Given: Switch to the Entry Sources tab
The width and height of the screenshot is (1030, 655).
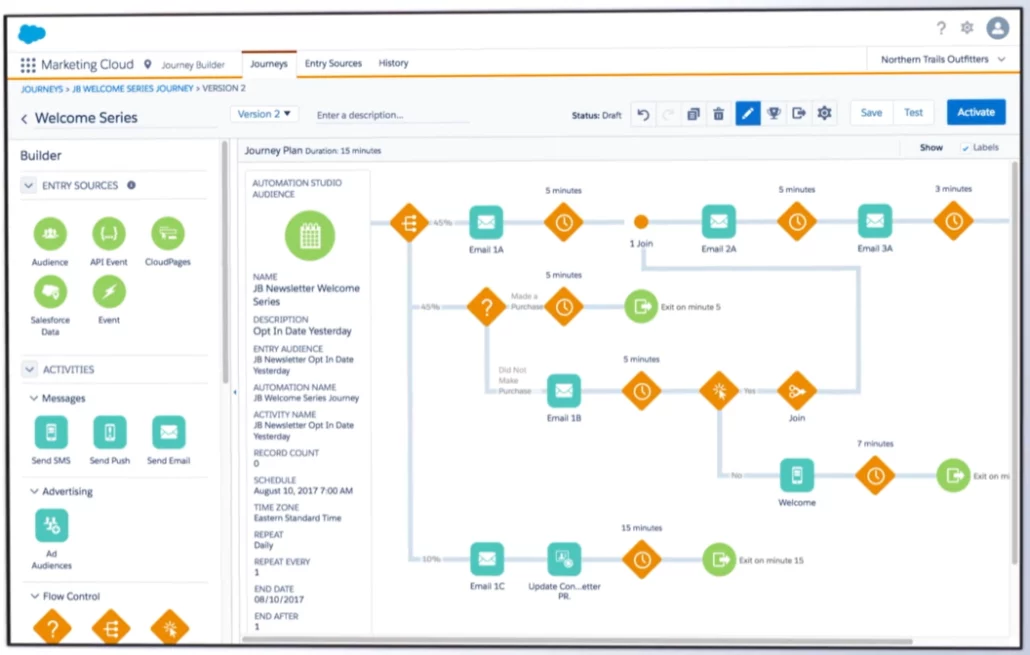Looking at the screenshot, I should [x=333, y=63].
